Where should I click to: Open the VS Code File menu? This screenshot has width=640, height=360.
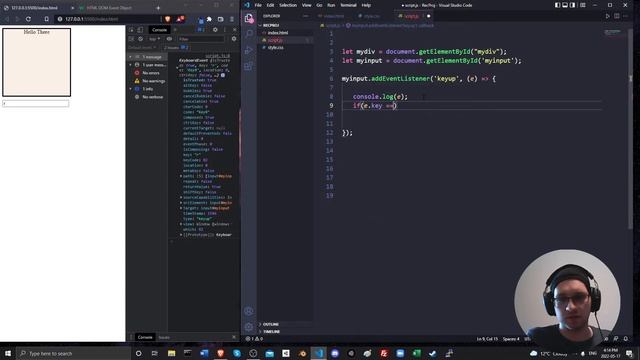point(258,5)
